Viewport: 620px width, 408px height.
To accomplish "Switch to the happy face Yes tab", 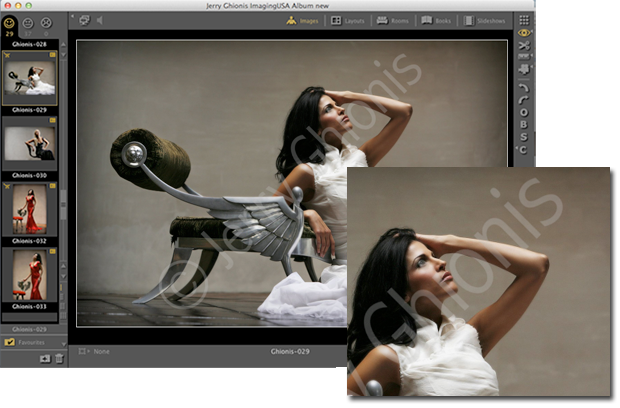I will coord(11,20).
